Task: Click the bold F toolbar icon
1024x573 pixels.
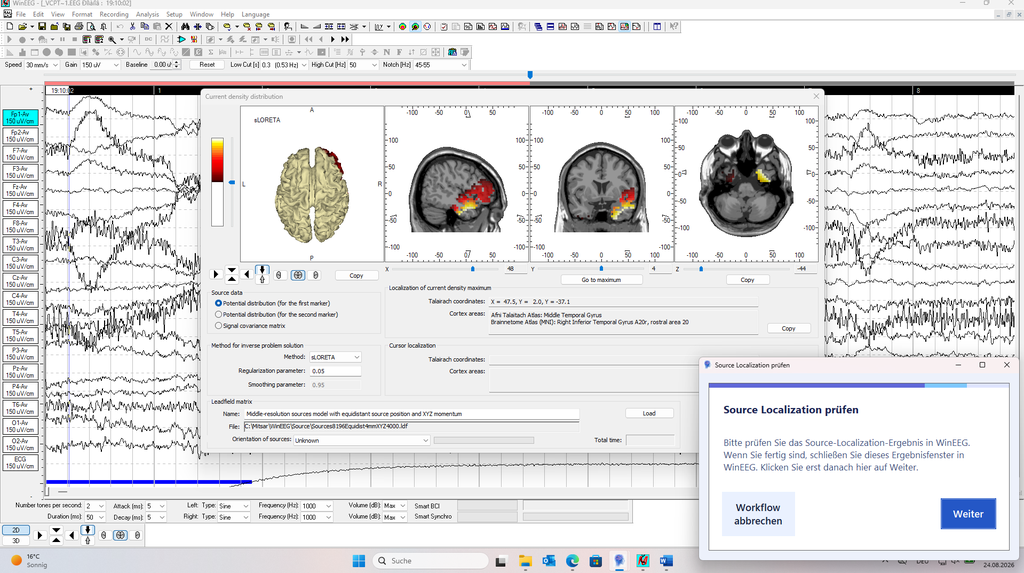Action: click(399, 52)
